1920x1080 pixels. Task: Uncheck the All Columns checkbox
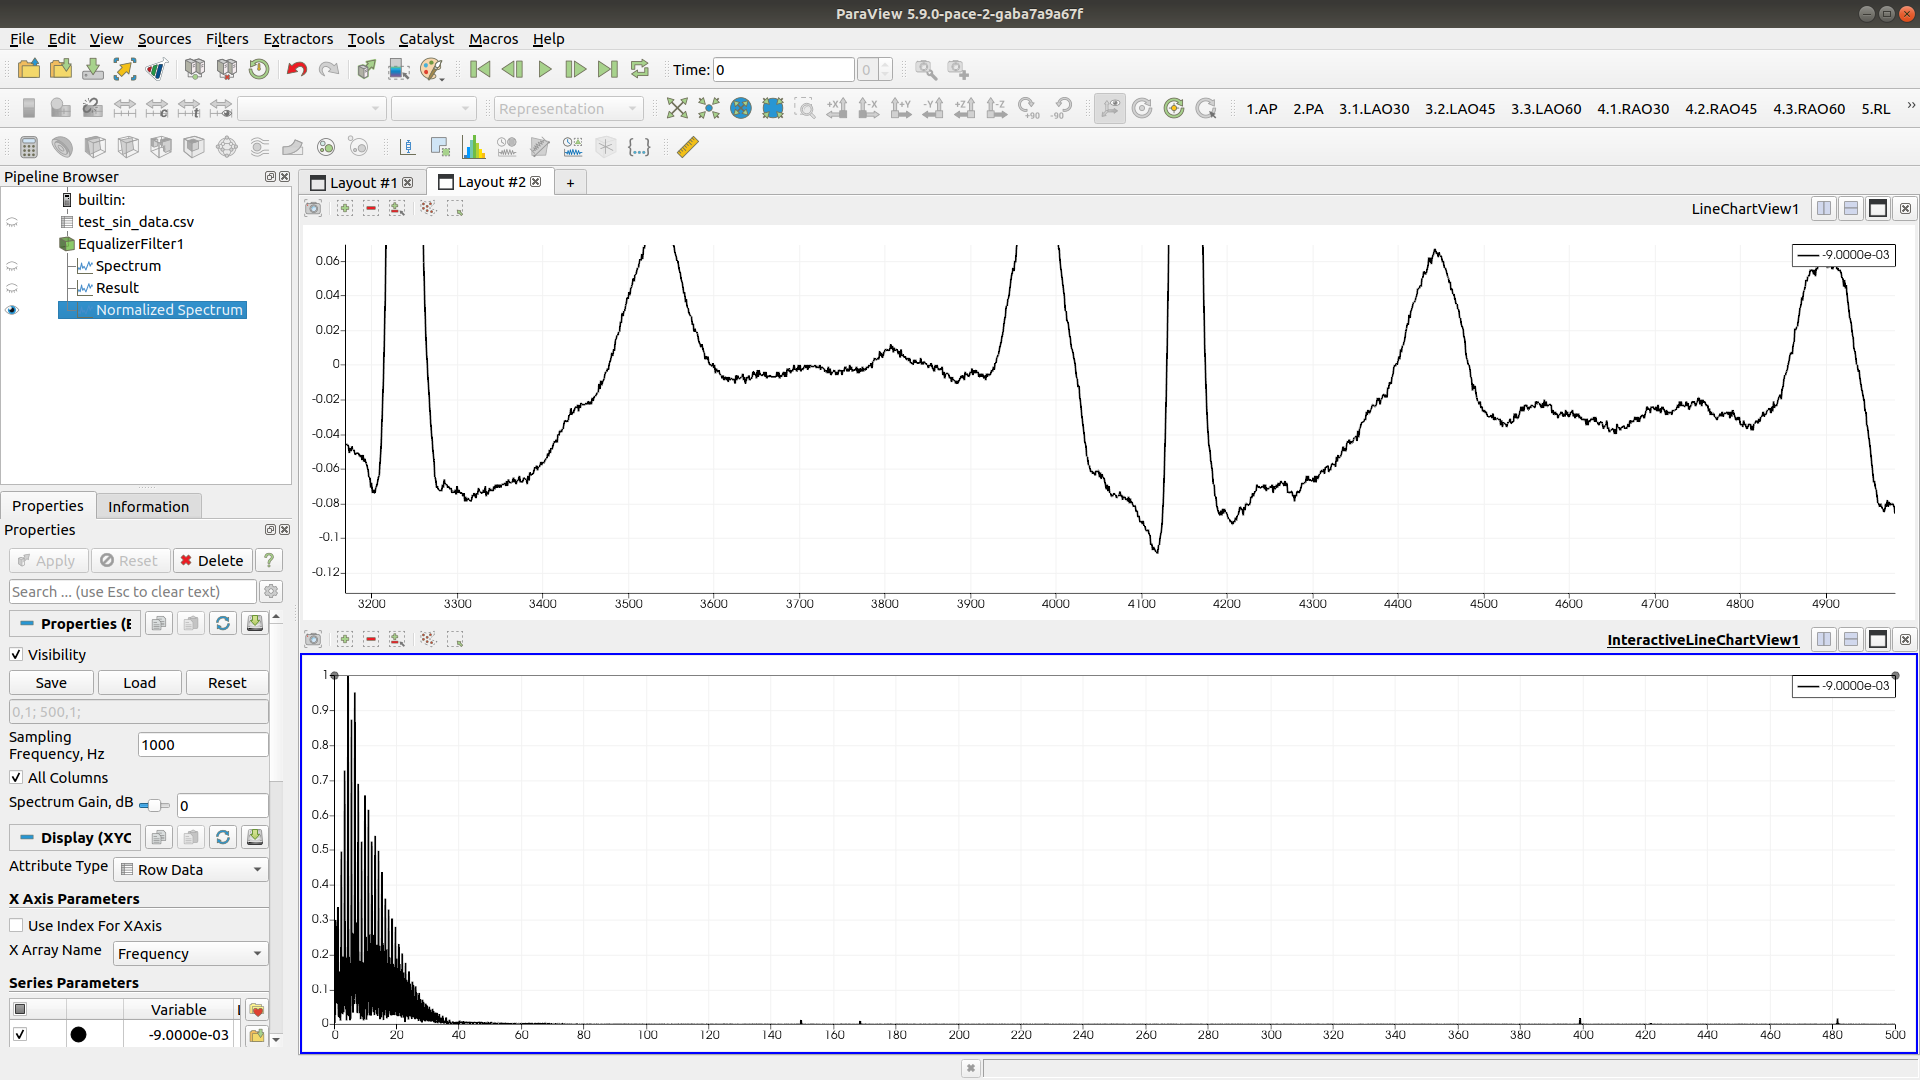(16, 778)
